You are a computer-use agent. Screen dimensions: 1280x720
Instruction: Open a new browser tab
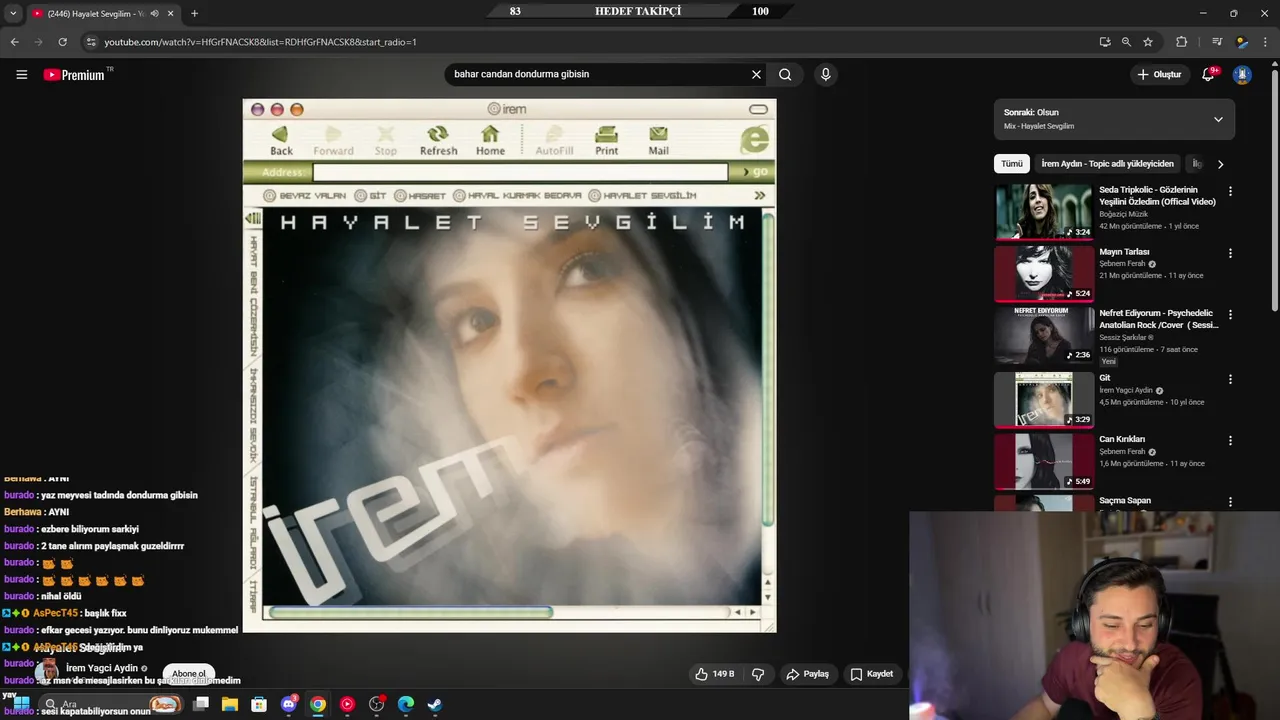194,13
